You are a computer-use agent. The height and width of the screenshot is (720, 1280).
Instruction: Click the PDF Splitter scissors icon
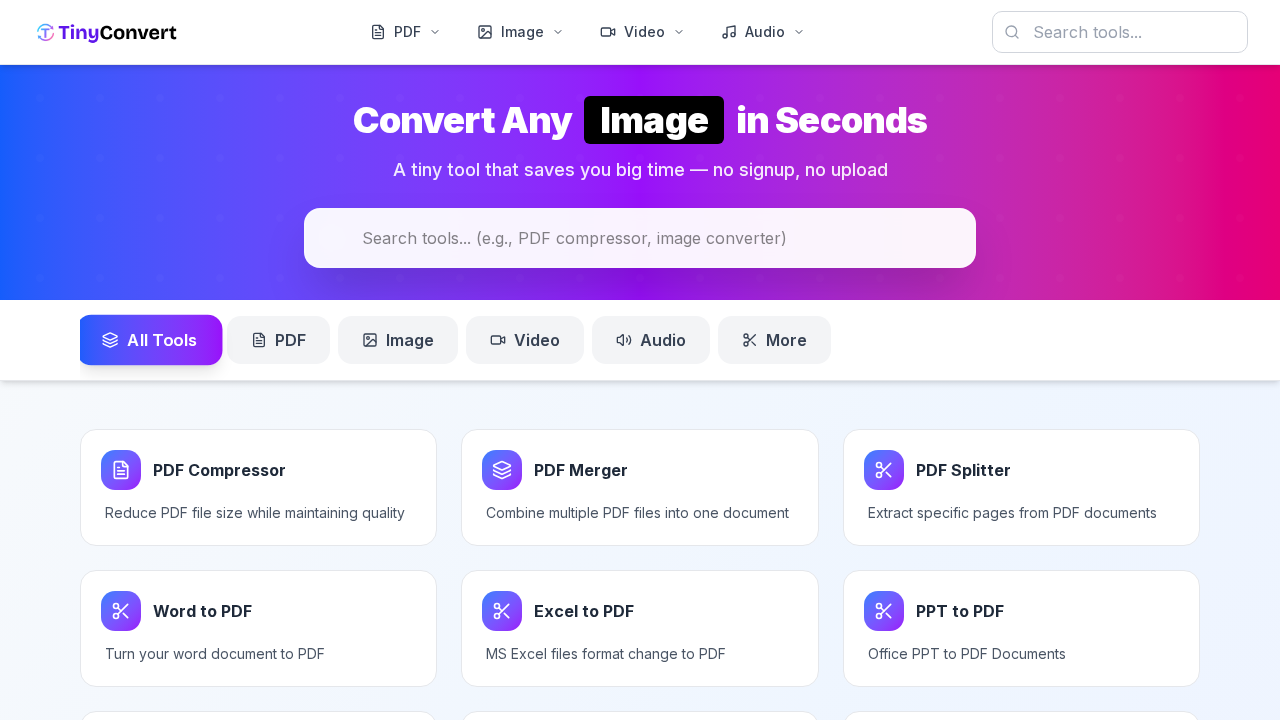click(x=883, y=470)
